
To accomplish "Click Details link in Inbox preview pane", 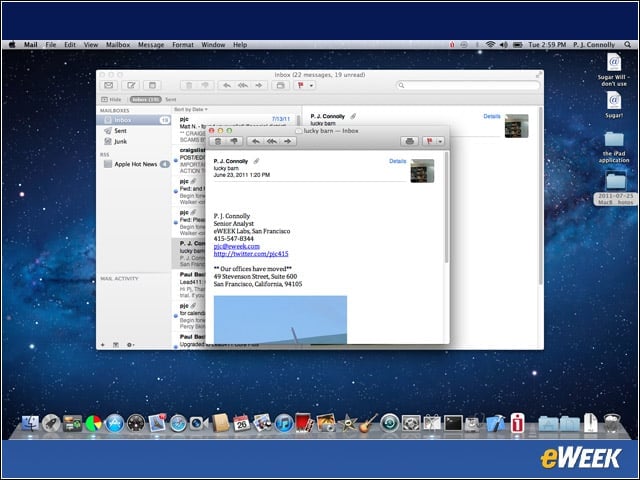I will 491,116.
